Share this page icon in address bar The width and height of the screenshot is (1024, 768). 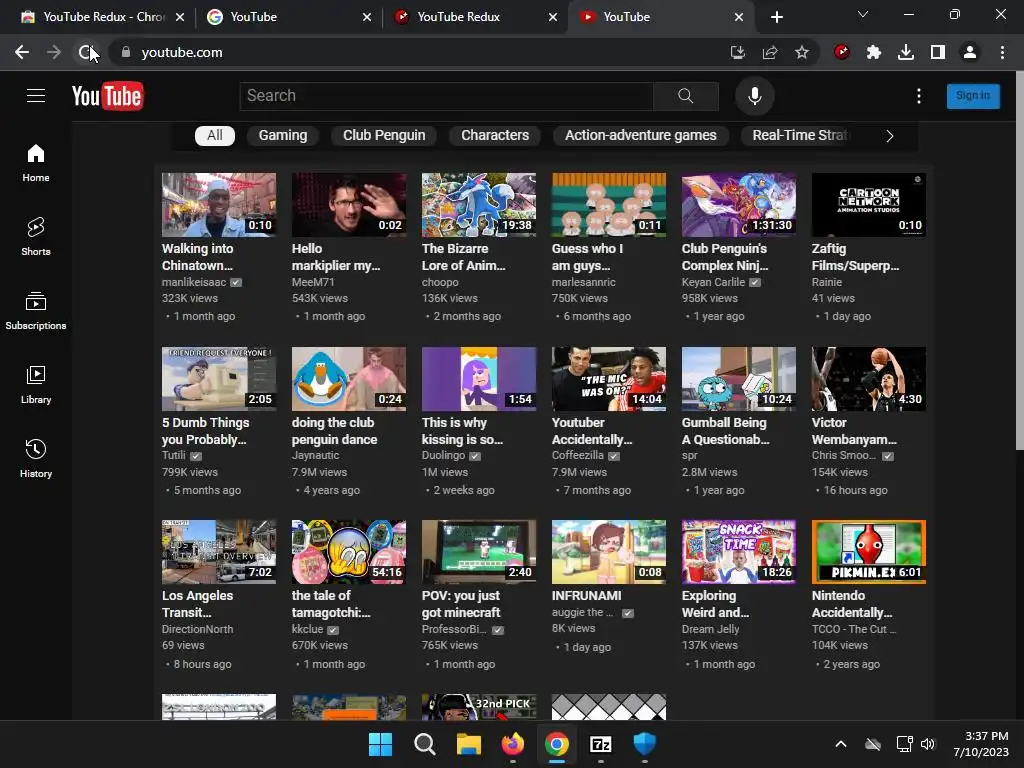(x=770, y=52)
